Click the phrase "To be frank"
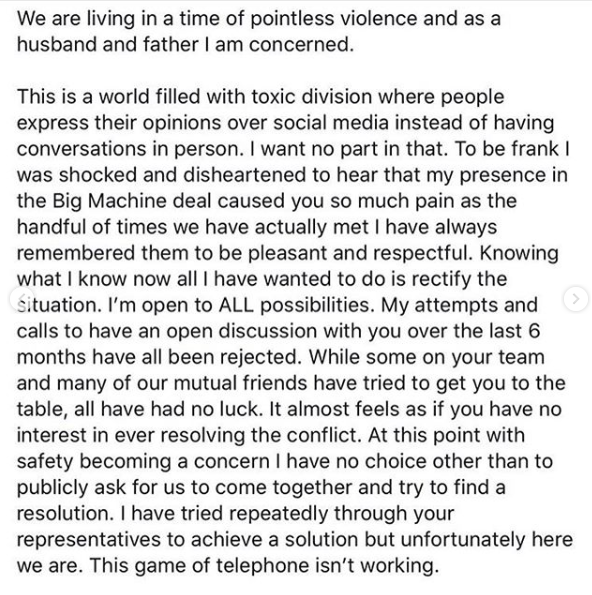The width and height of the screenshot is (592, 595). tap(507, 149)
